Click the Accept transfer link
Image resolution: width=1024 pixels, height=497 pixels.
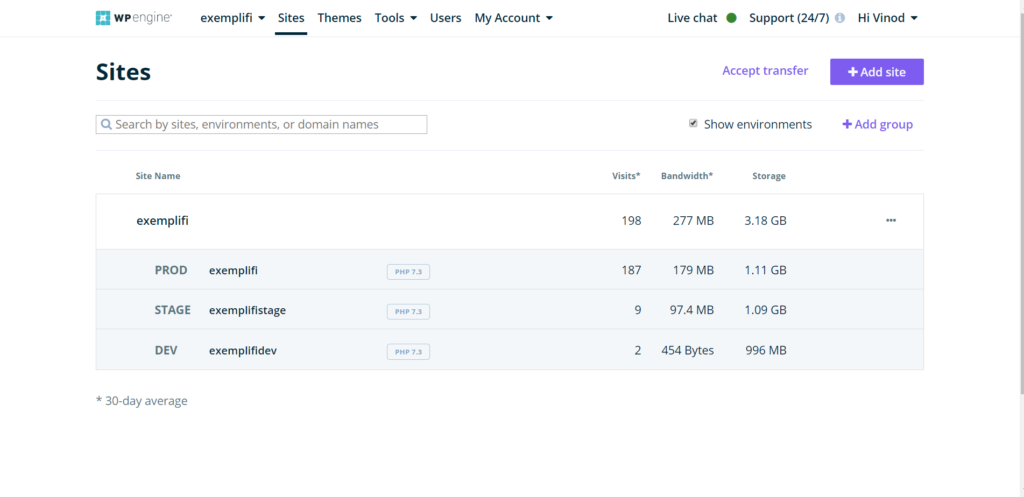point(765,71)
